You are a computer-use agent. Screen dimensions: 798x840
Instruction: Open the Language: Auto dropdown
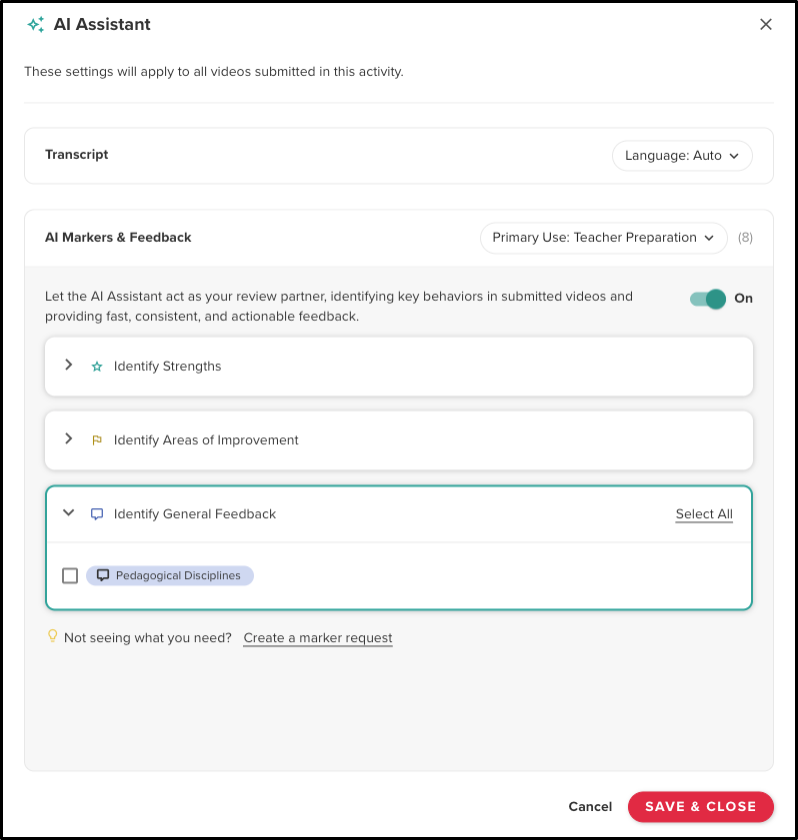[682, 156]
